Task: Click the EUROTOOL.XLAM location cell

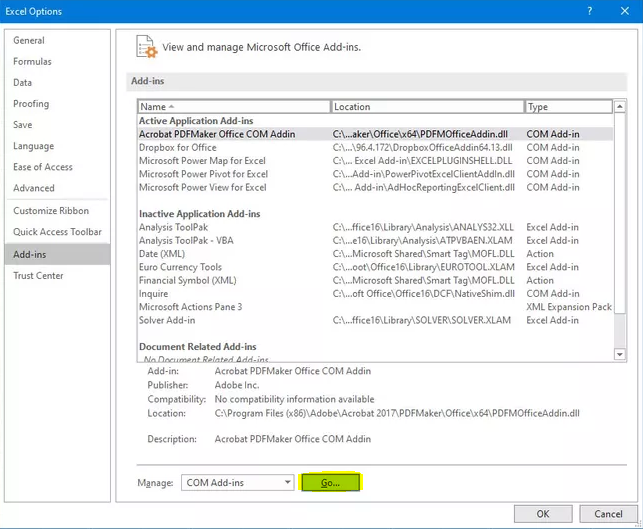Action: [x=424, y=267]
